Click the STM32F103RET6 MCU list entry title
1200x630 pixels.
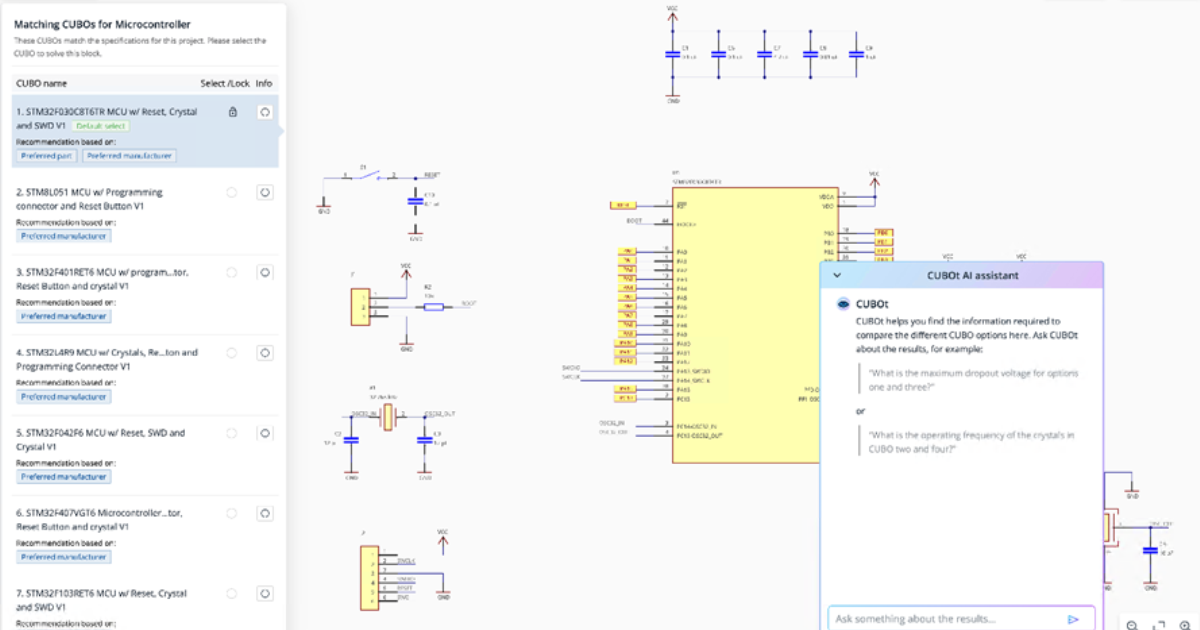pos(101,600)
